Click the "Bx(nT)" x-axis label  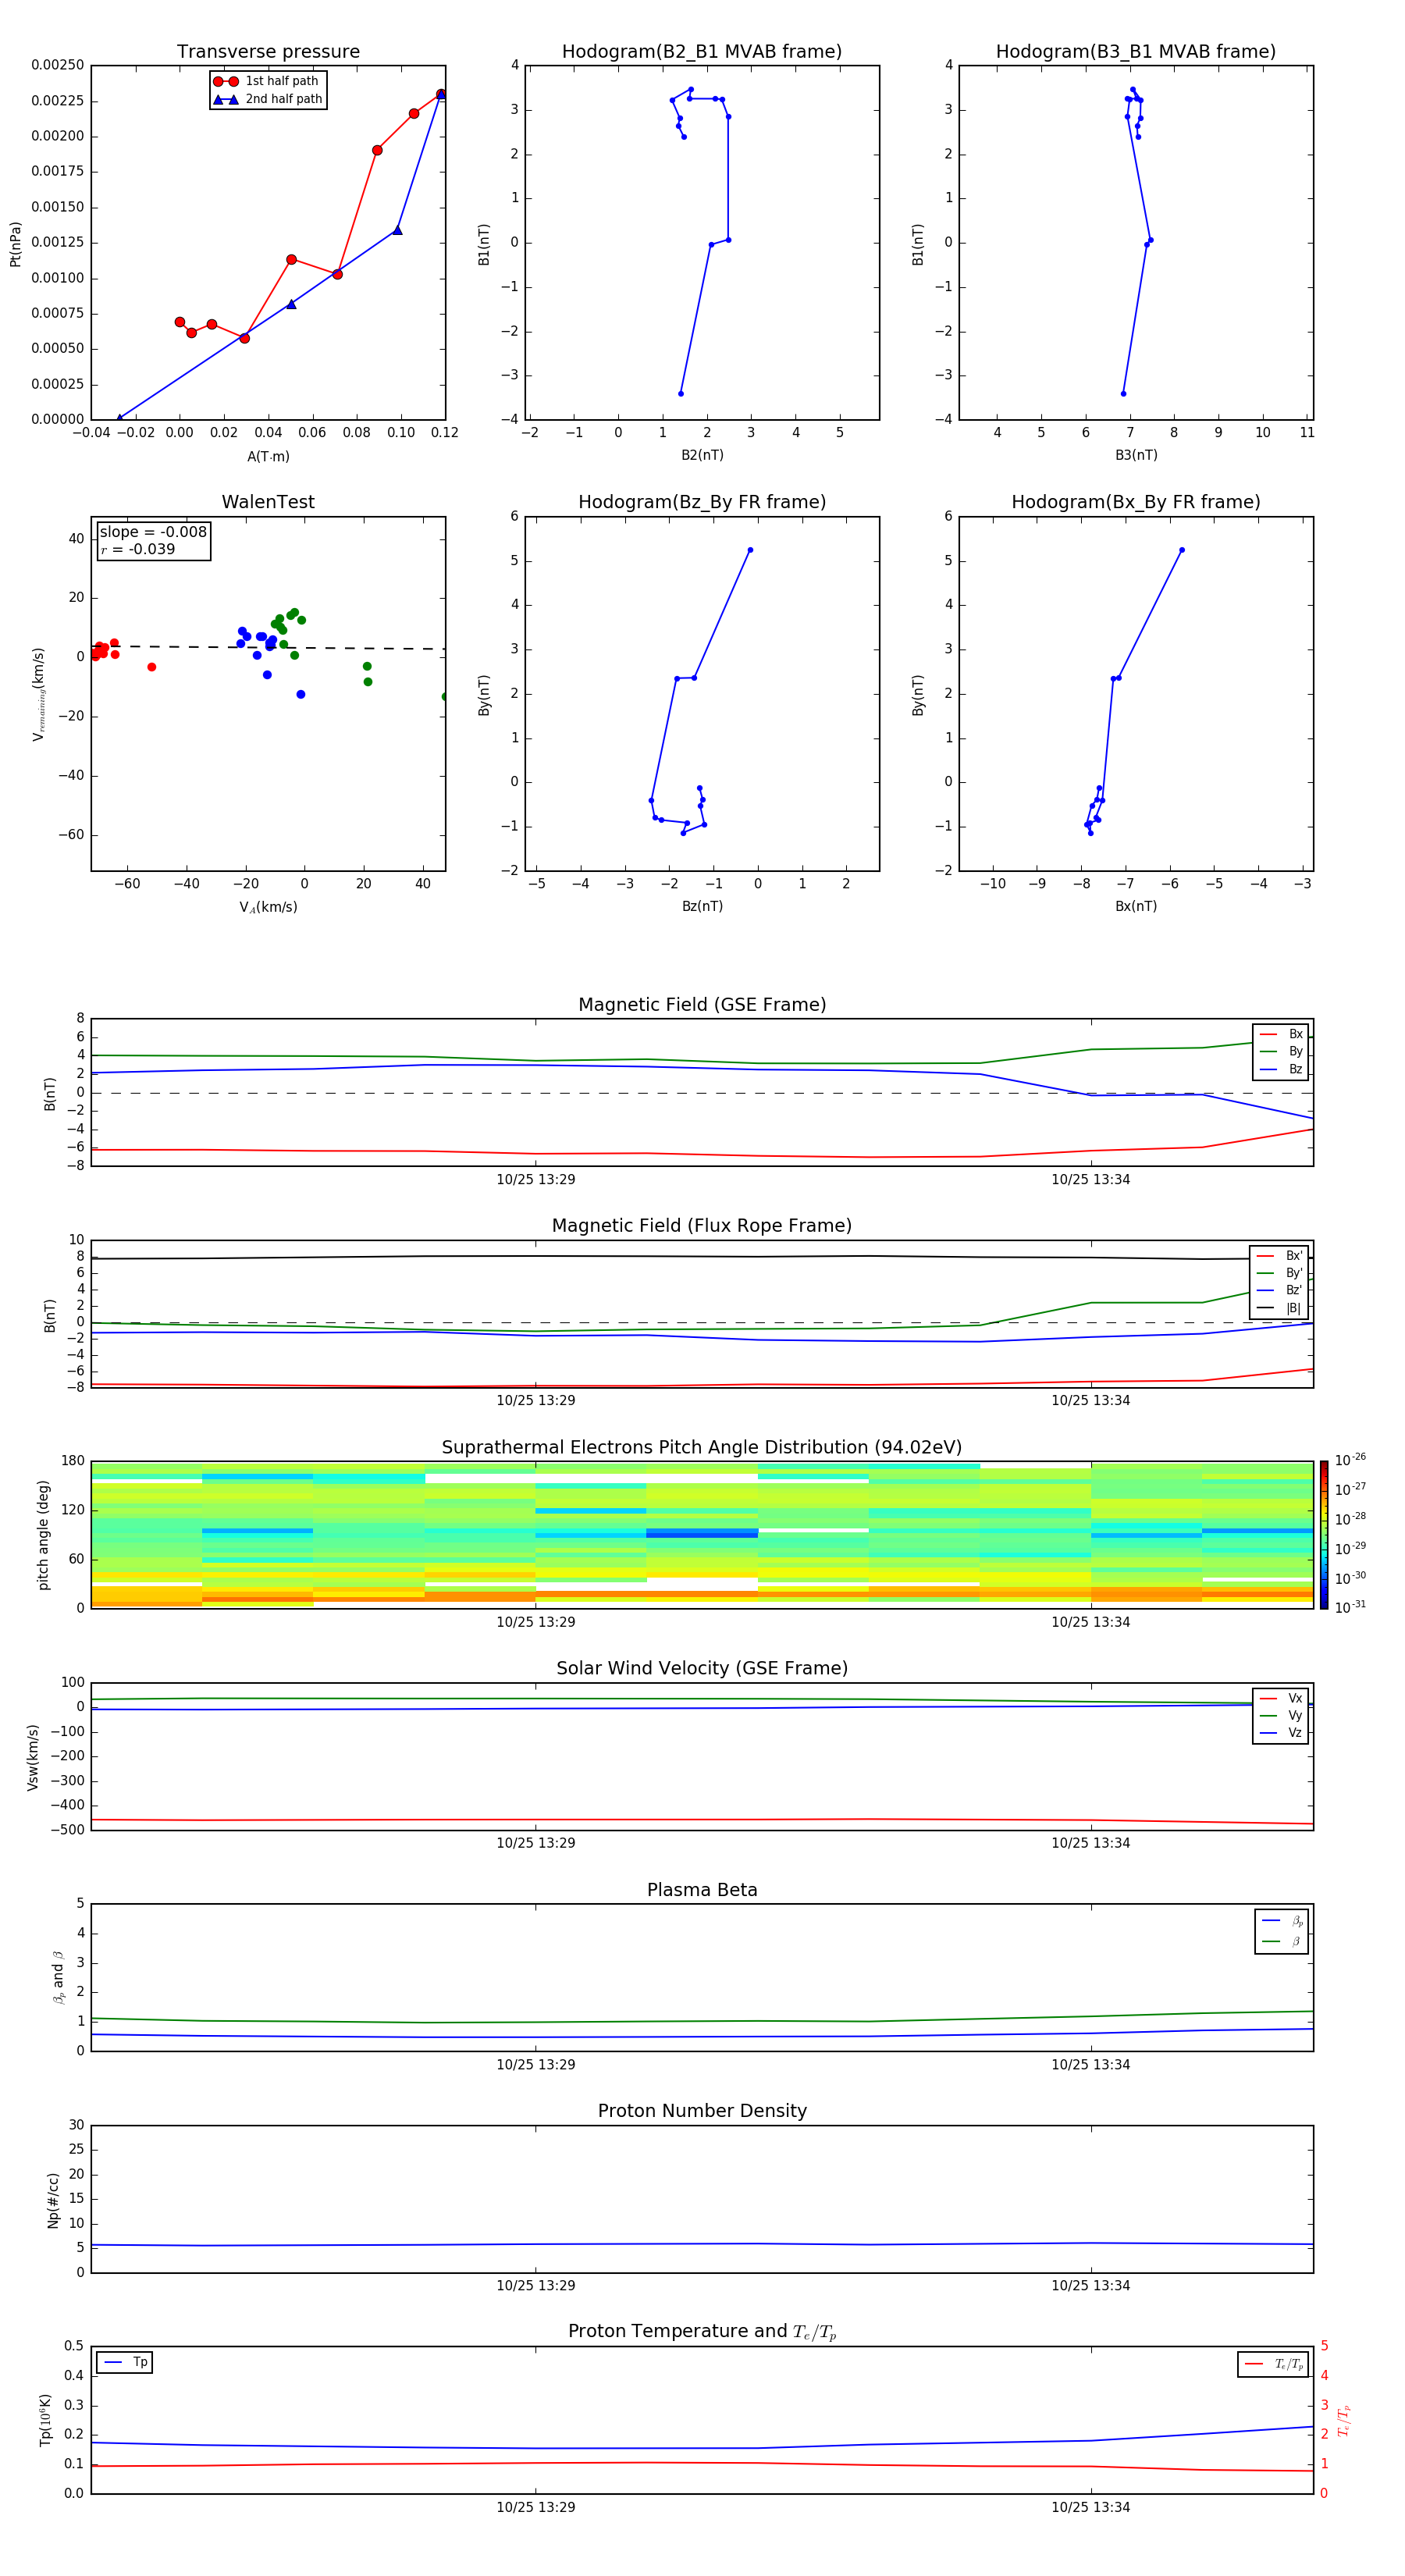pos(1136,906)
